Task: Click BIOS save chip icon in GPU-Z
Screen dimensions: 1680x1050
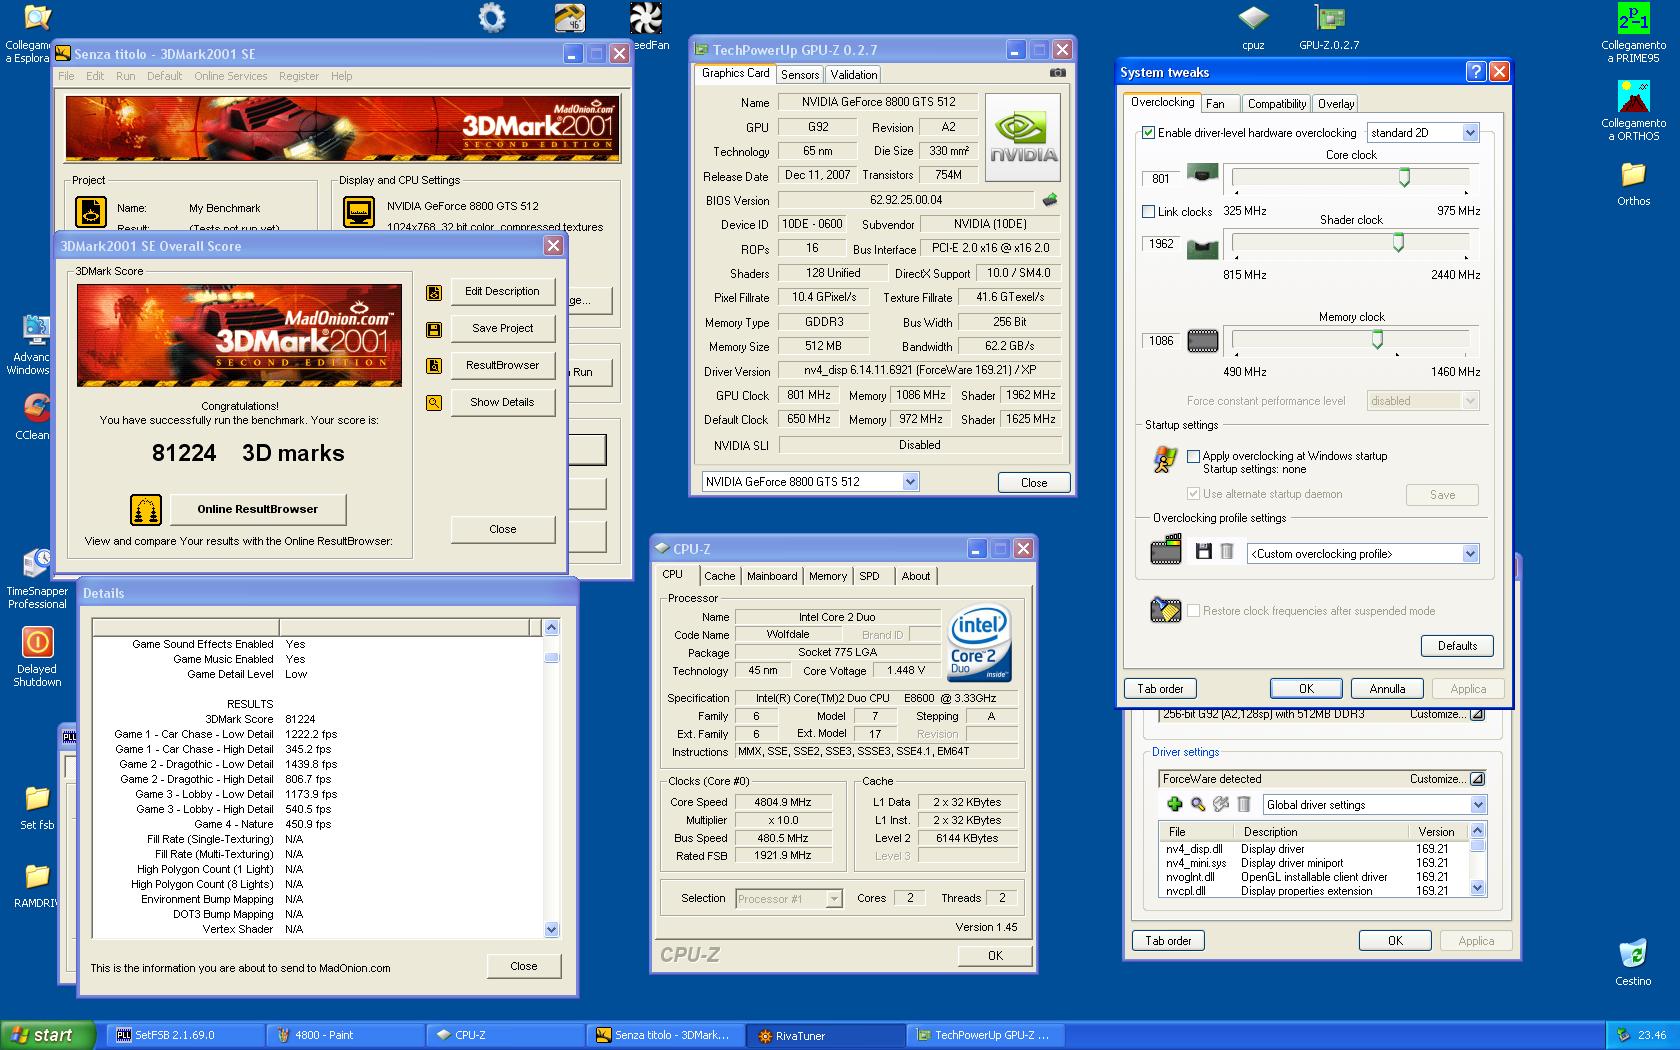Action: click(x=1050, y=199)
